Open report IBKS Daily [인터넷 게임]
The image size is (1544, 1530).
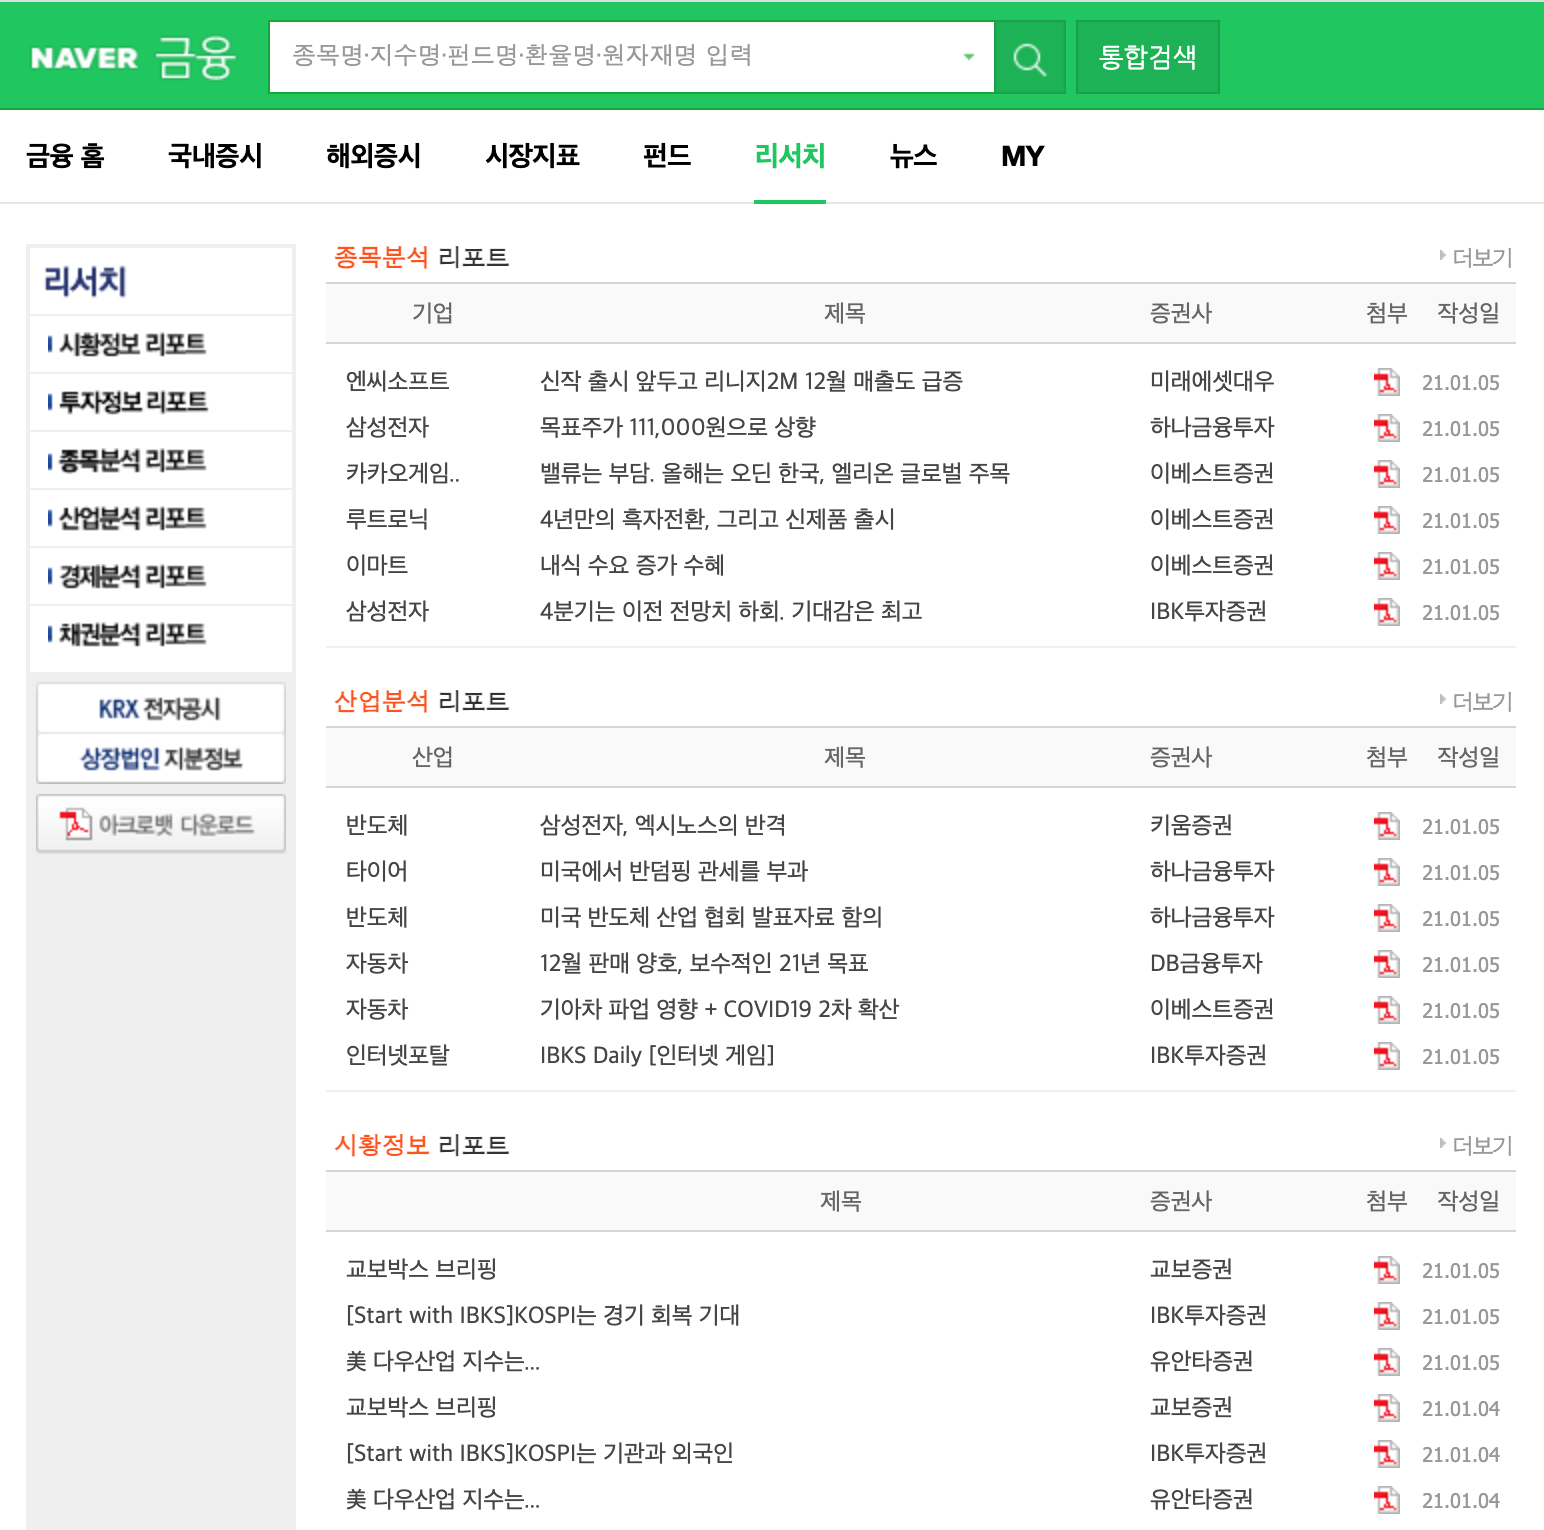(657, 1055)
